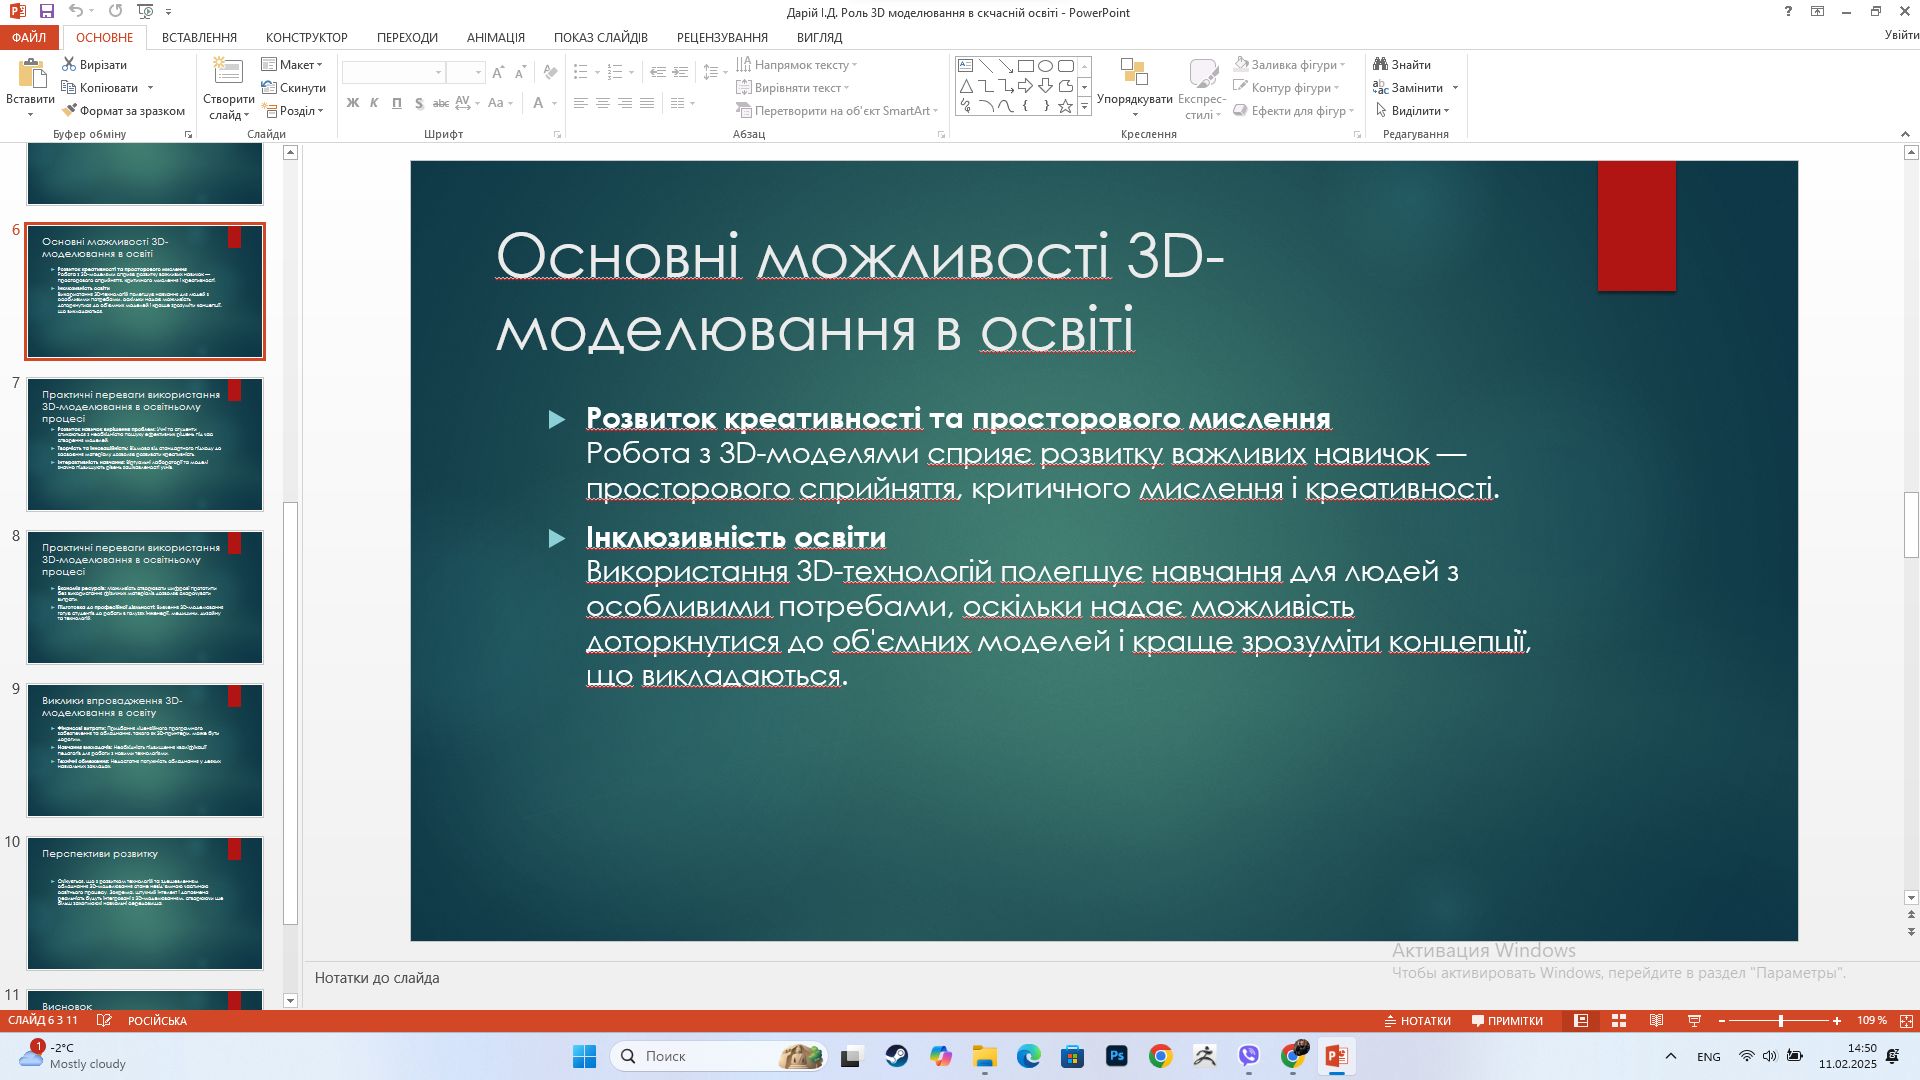Use Формат за зразком format painter
Viewport: 1920px width, 1080px height.
[x=124, y=111]
